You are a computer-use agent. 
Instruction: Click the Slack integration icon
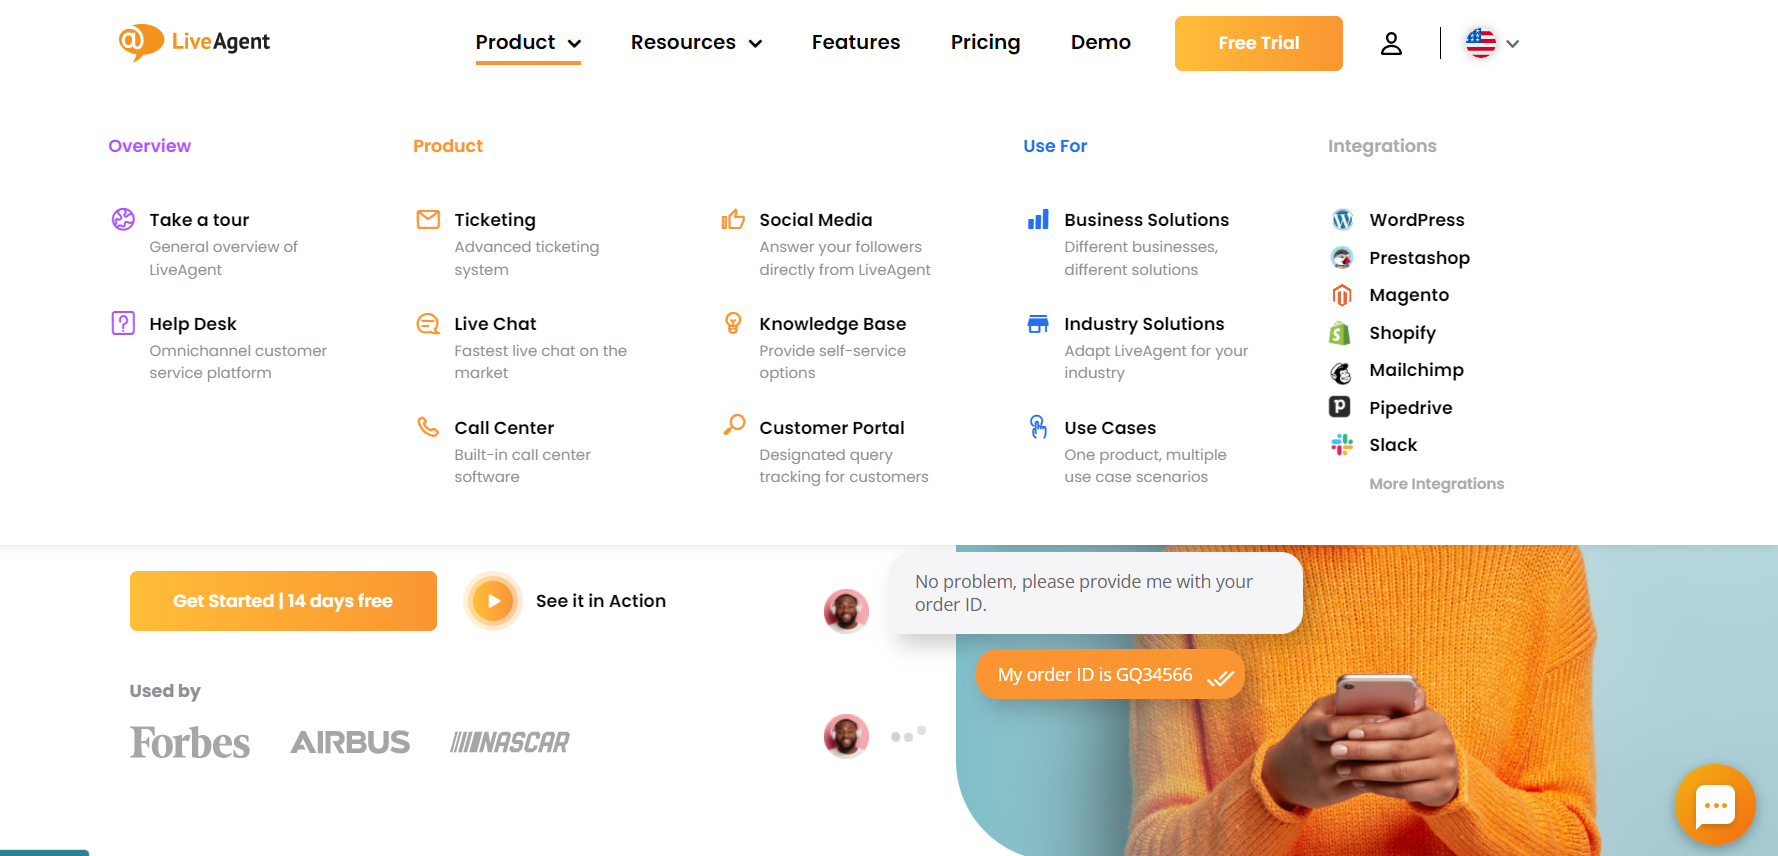[1342, 445]
